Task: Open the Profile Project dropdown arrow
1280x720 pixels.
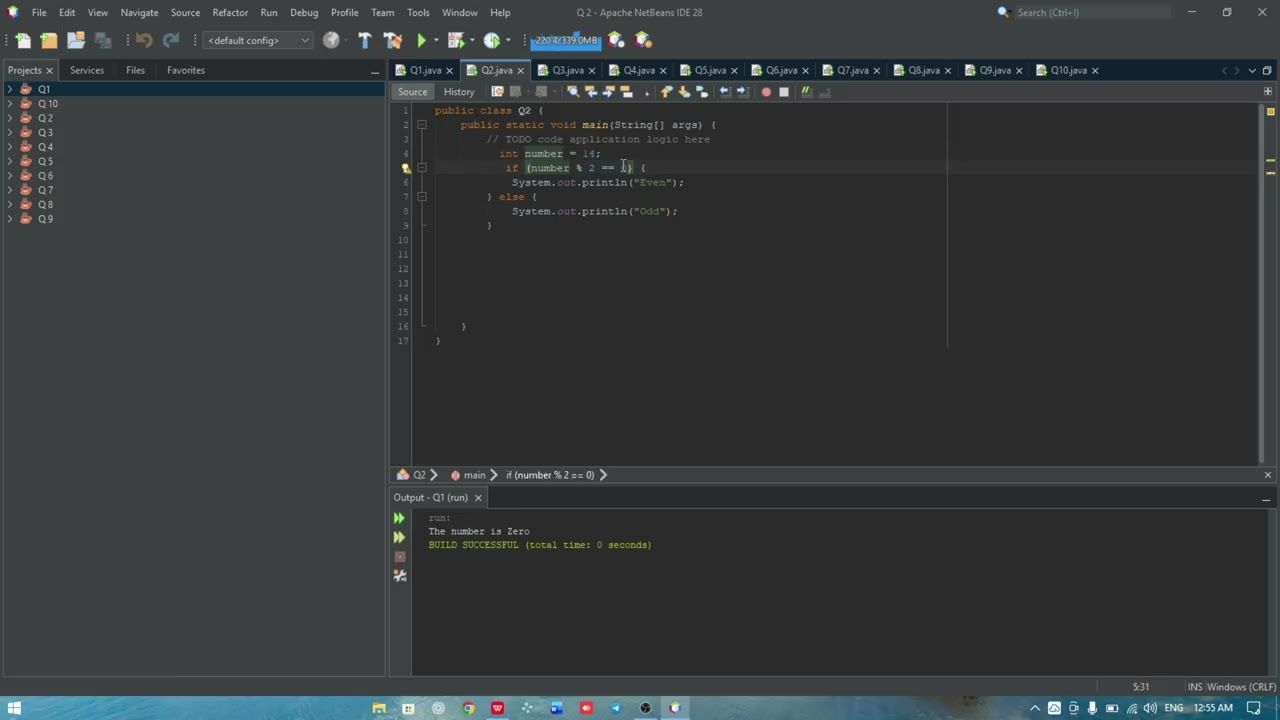Action: click(x=508, y=41)
